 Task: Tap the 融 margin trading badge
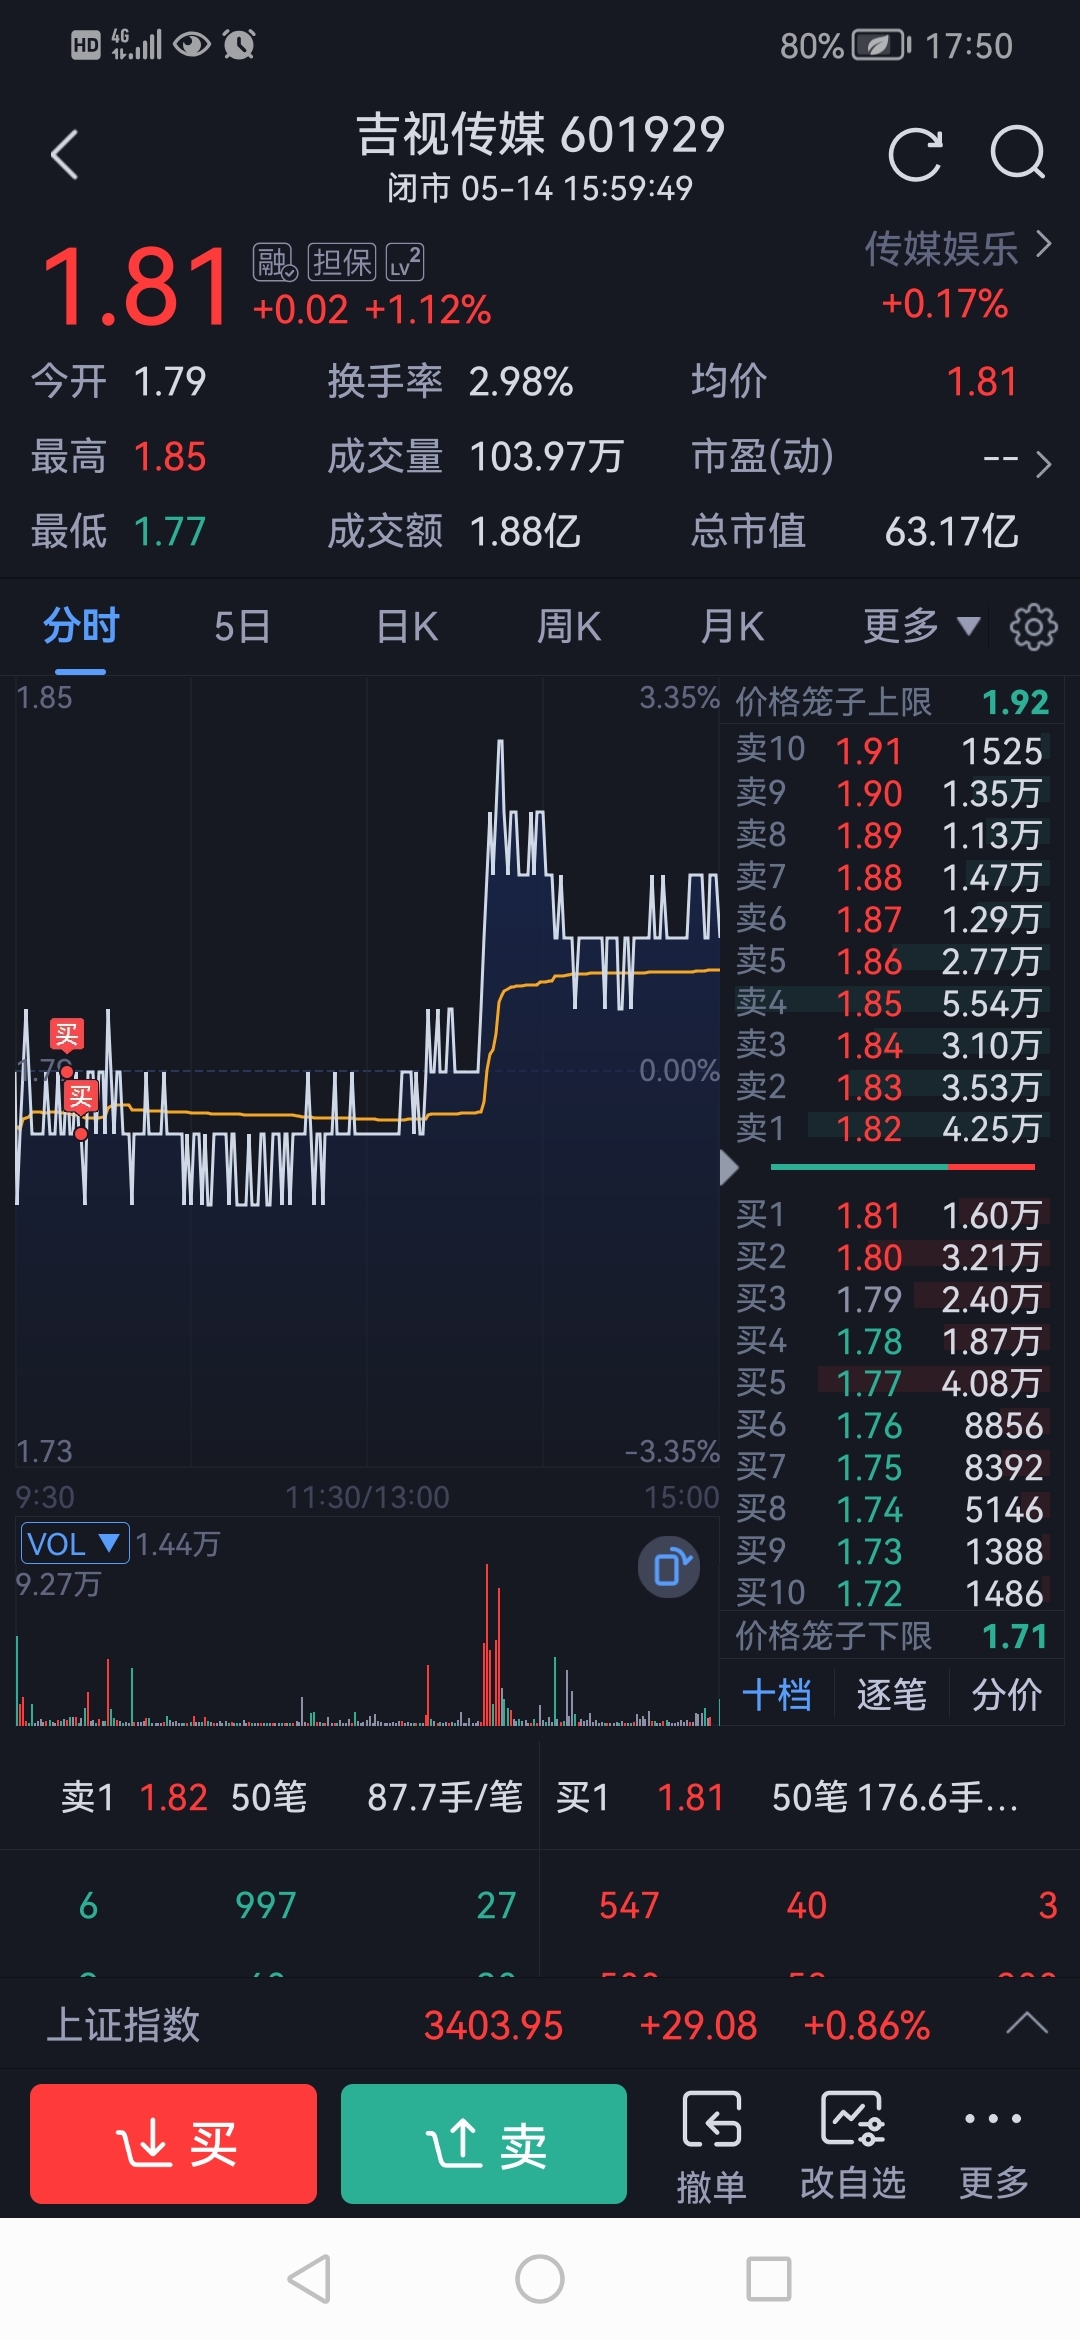point(274,262)
